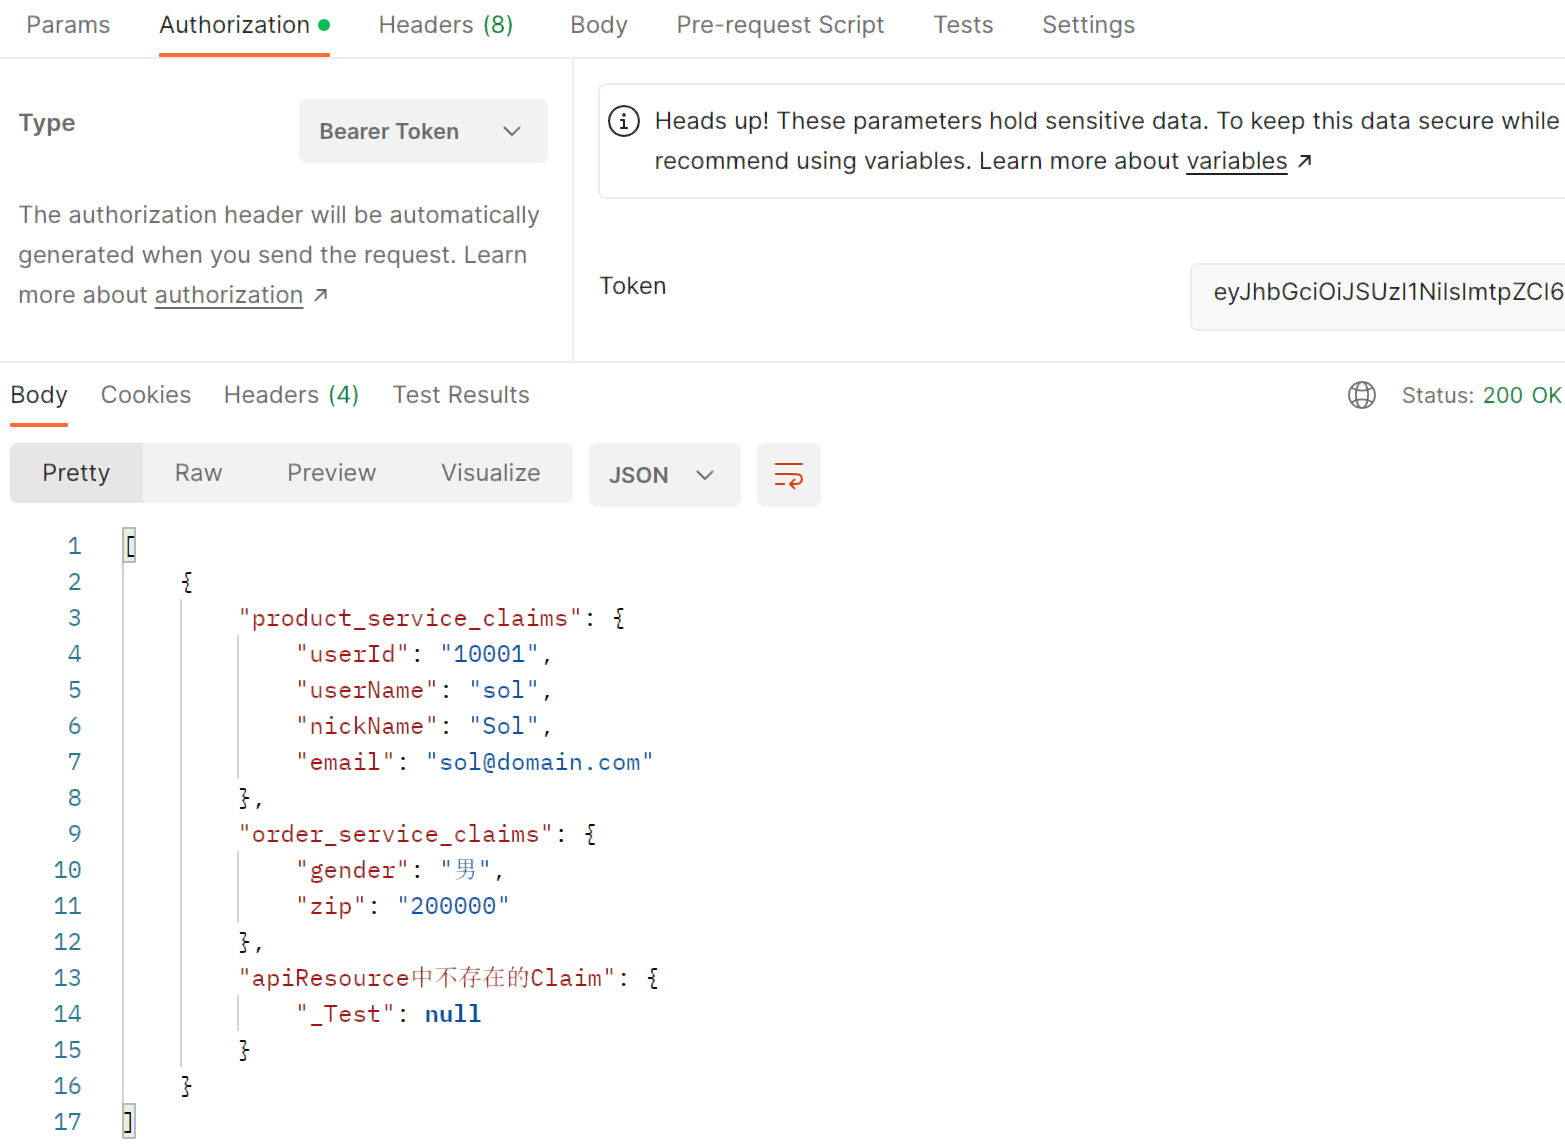Click the arrow icon after variables link
Viewport: 1565px width, 1146px height.
[x=1305, y=161]
